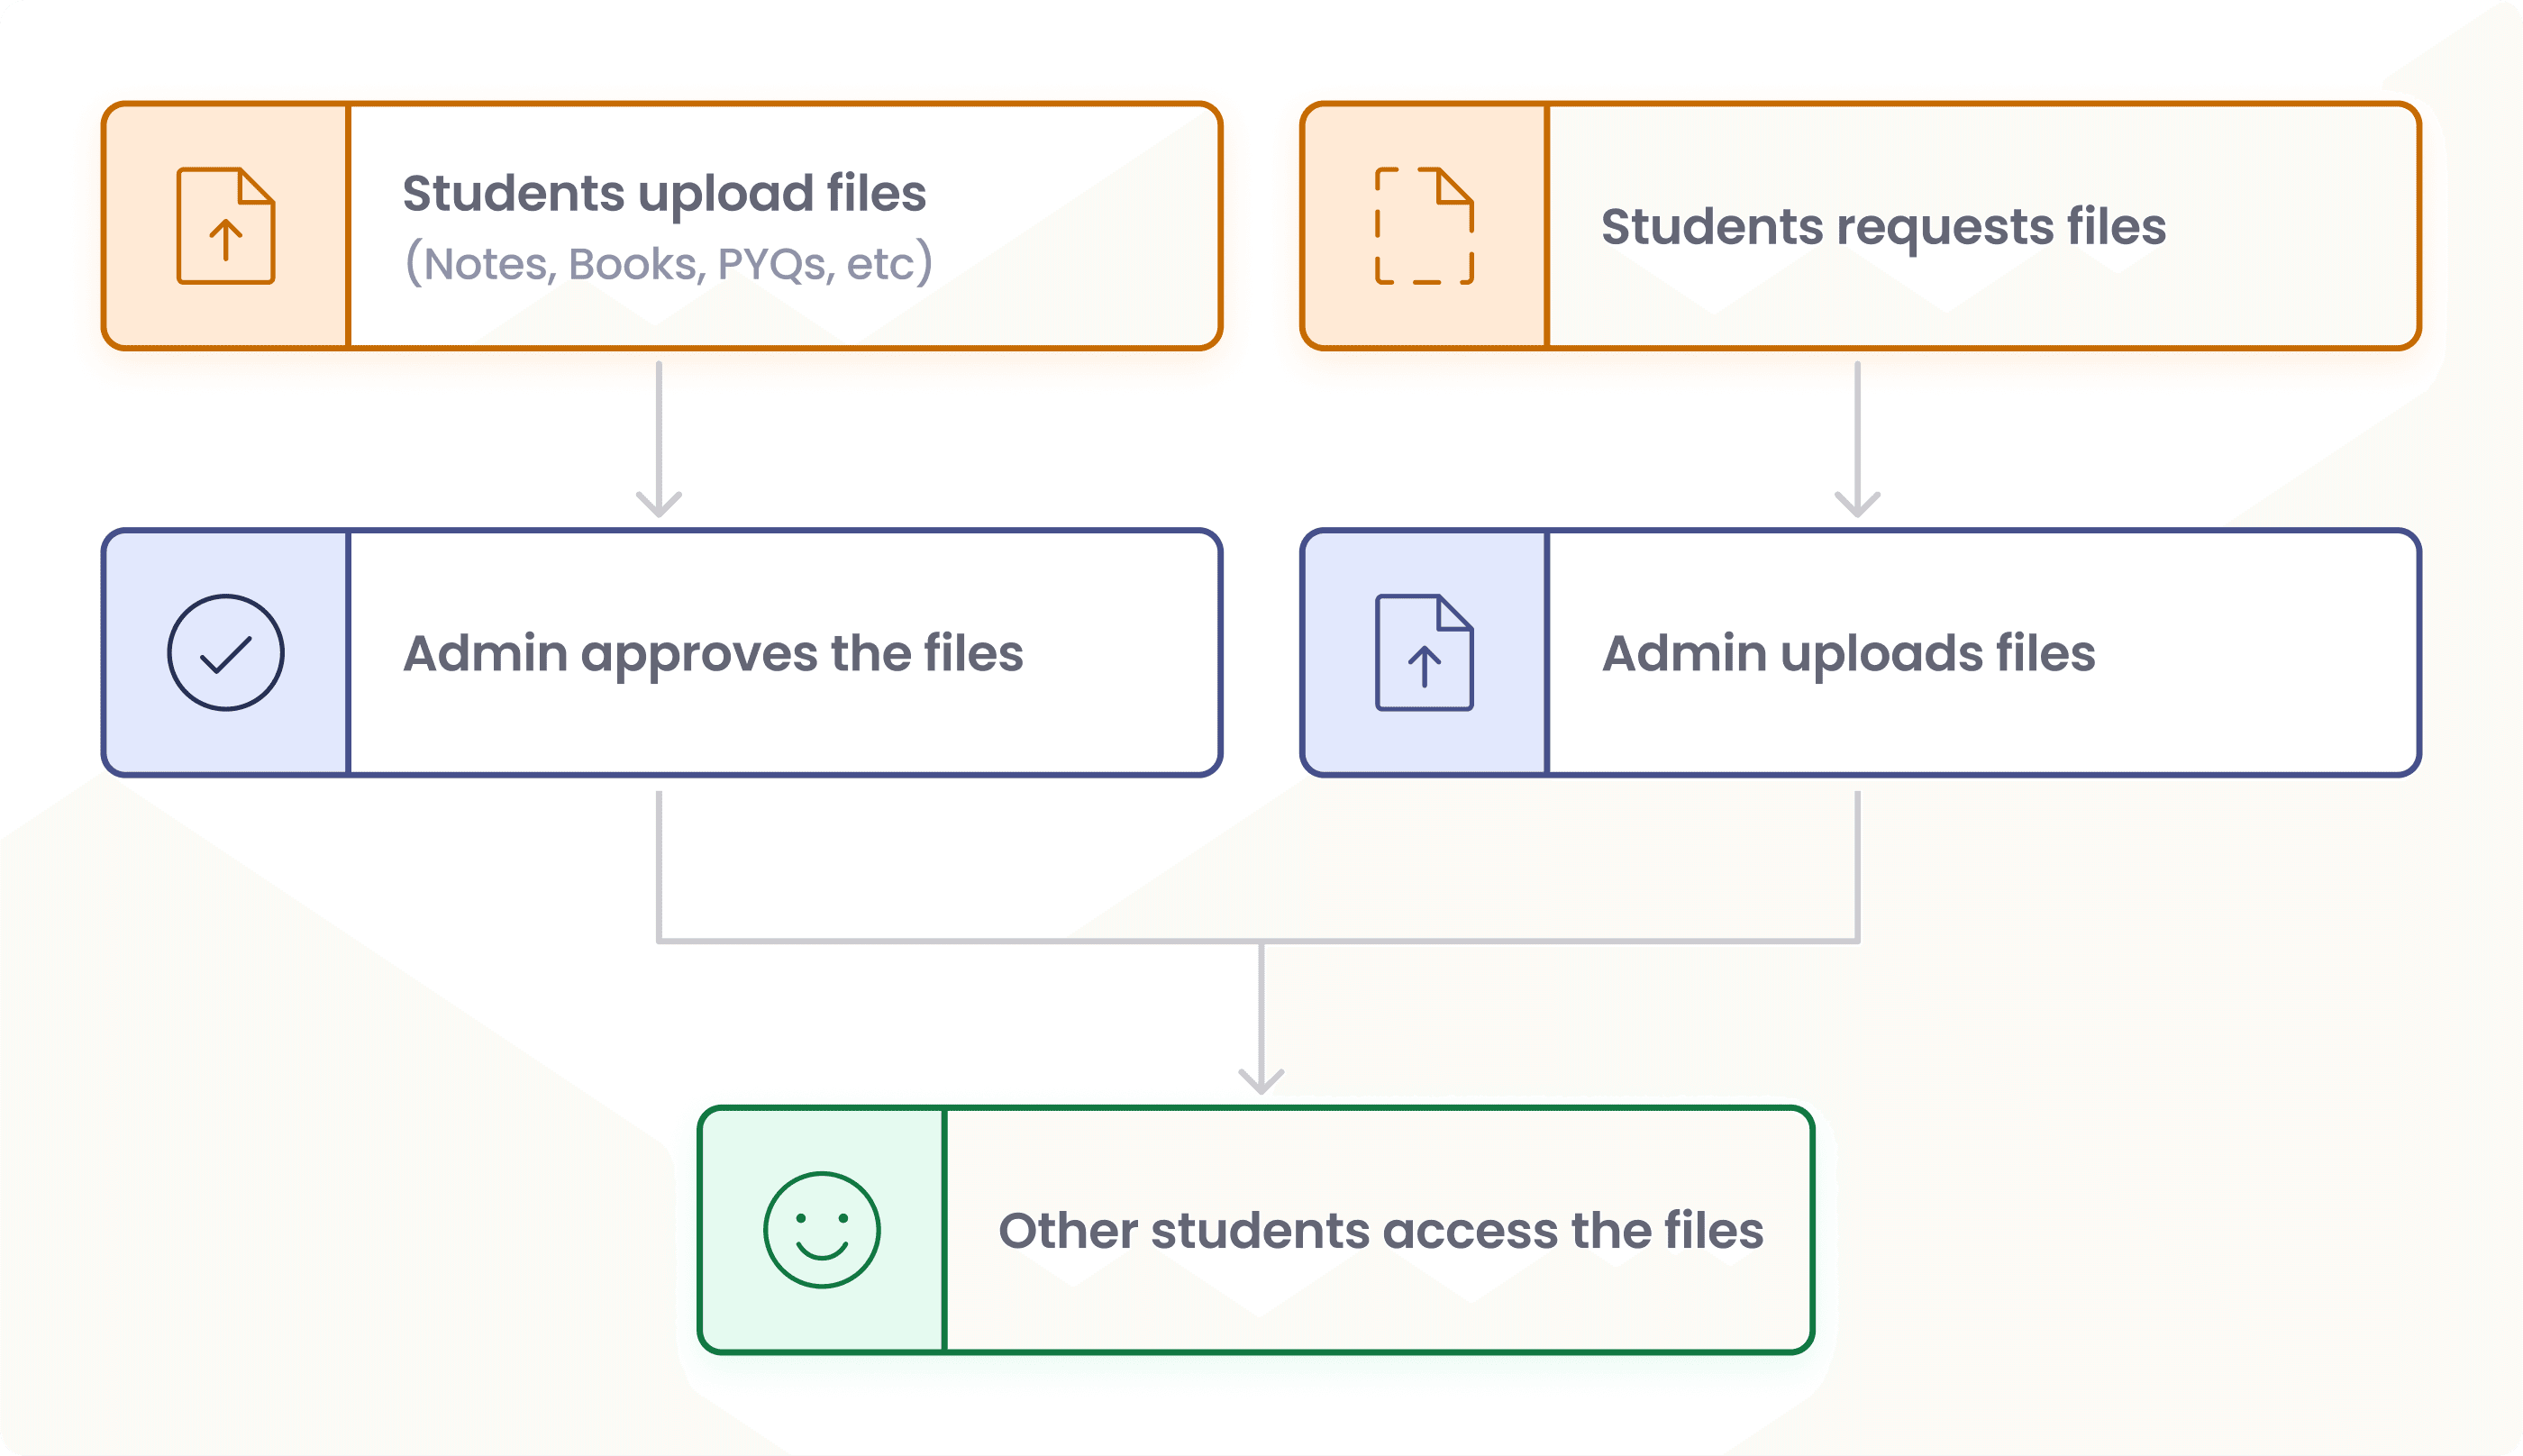Viewport: 2523px width, 1456px height.
Task: Select 'Students requests files' text
Action: pyautogui.click(x=1883, y=227)
